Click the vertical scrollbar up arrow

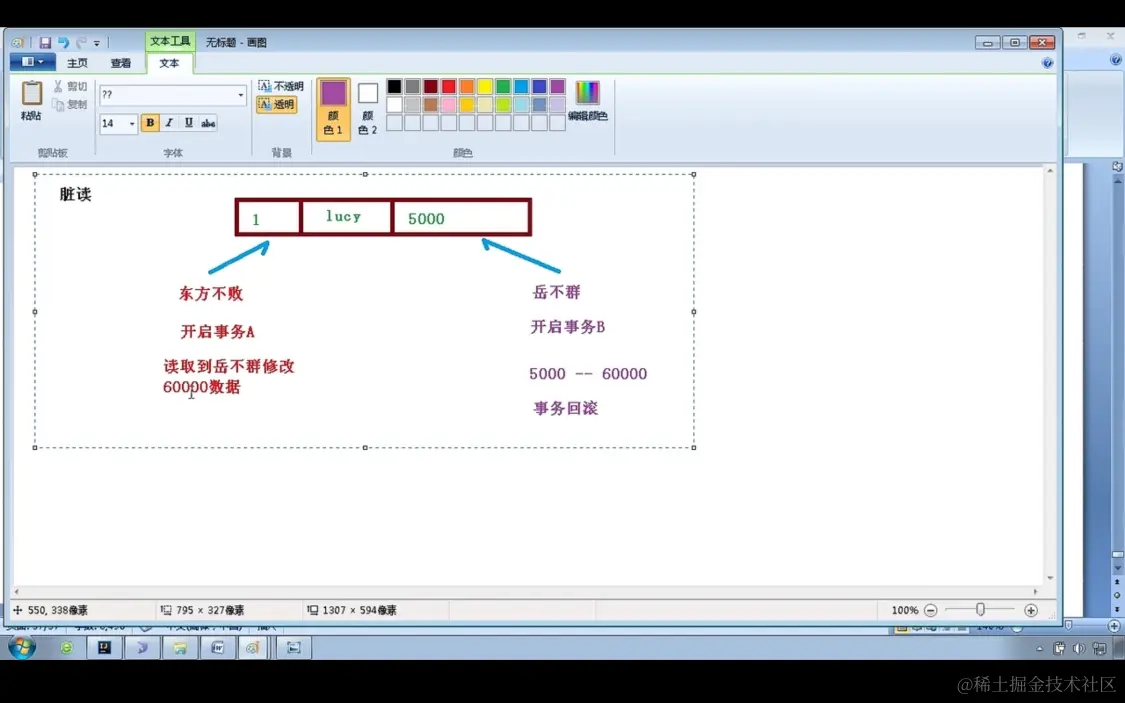[1050, 171]
